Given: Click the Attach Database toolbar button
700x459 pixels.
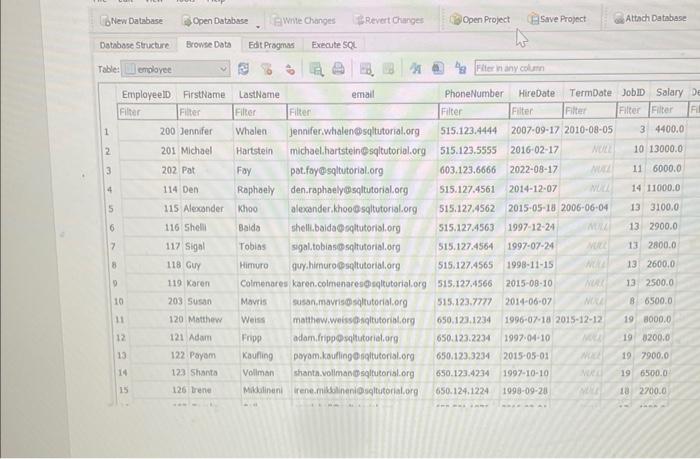Looking at the screenshot, I should (650, 18).
